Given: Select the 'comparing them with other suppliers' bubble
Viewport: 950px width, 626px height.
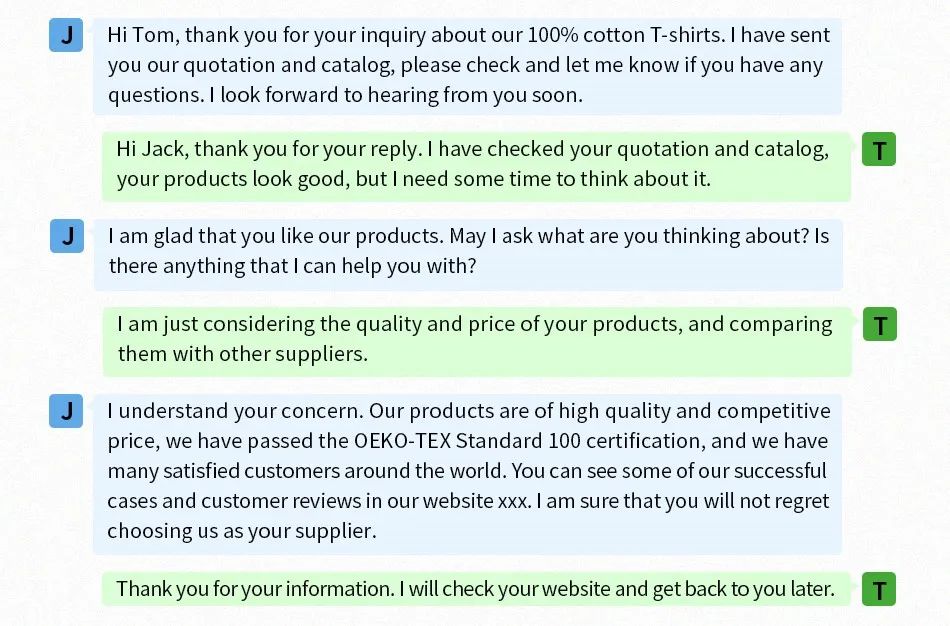Looking at the screenshot, I should (x=477, y=342).
